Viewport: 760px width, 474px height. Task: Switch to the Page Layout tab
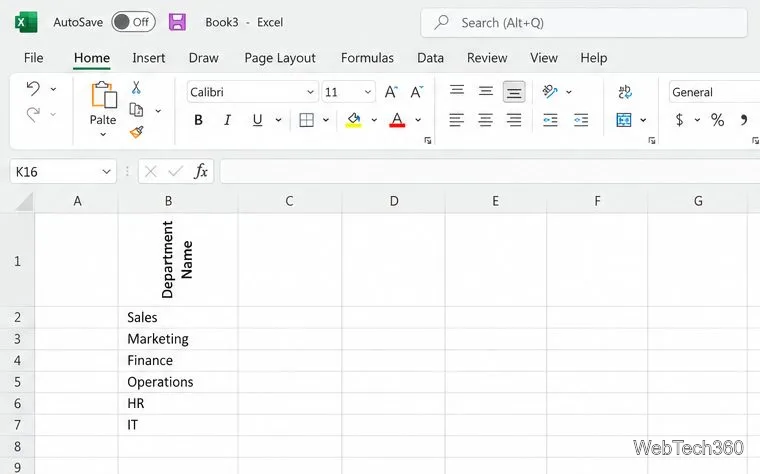[x=280, y=58]
